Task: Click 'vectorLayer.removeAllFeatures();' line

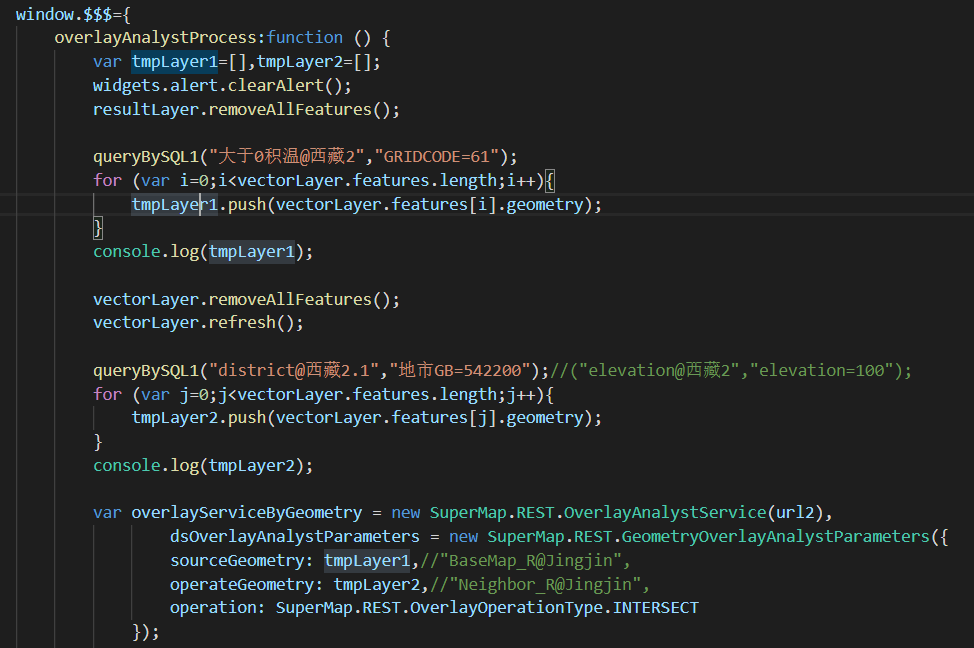Action: [x=246, y=299]
